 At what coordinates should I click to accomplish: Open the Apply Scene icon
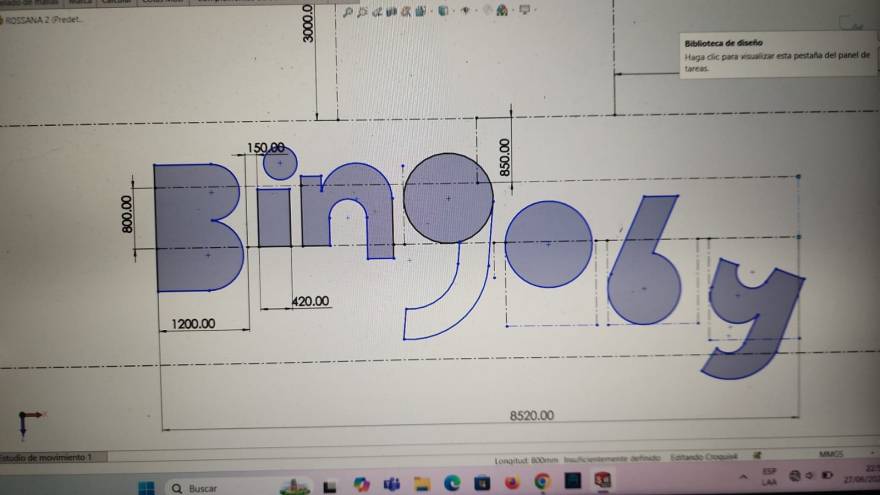[503, 11]
